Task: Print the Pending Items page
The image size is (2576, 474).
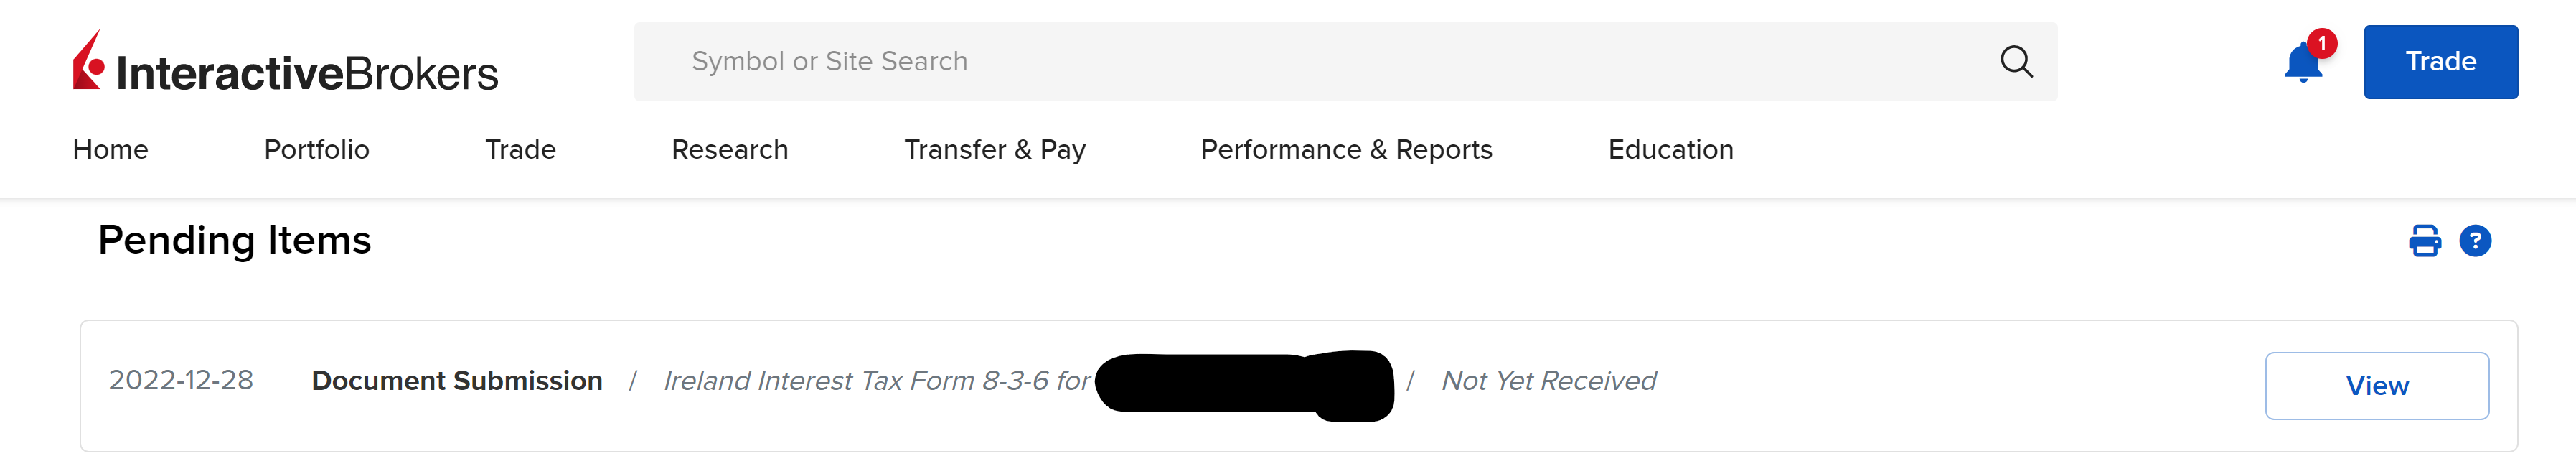Action: click(x=2424, y=241)
